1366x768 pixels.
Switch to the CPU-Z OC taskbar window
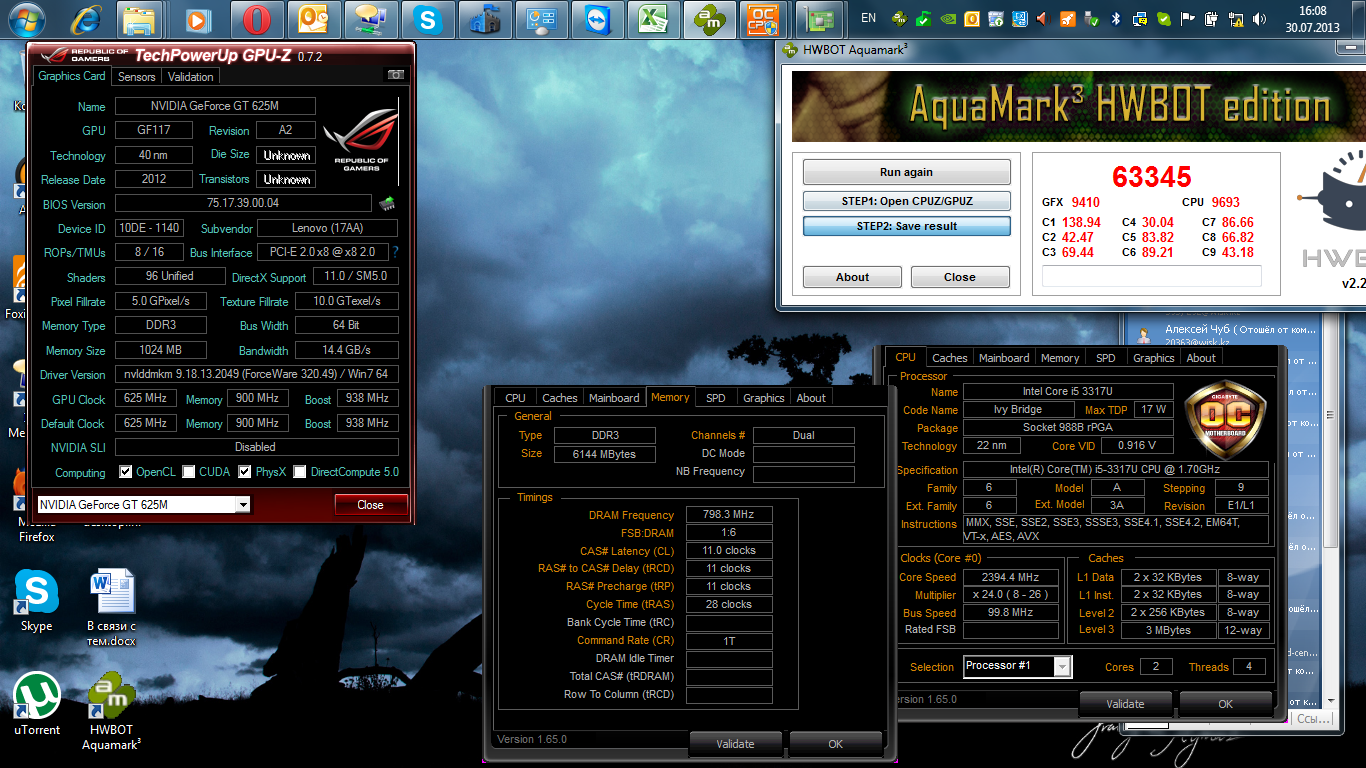coord(764,19)
